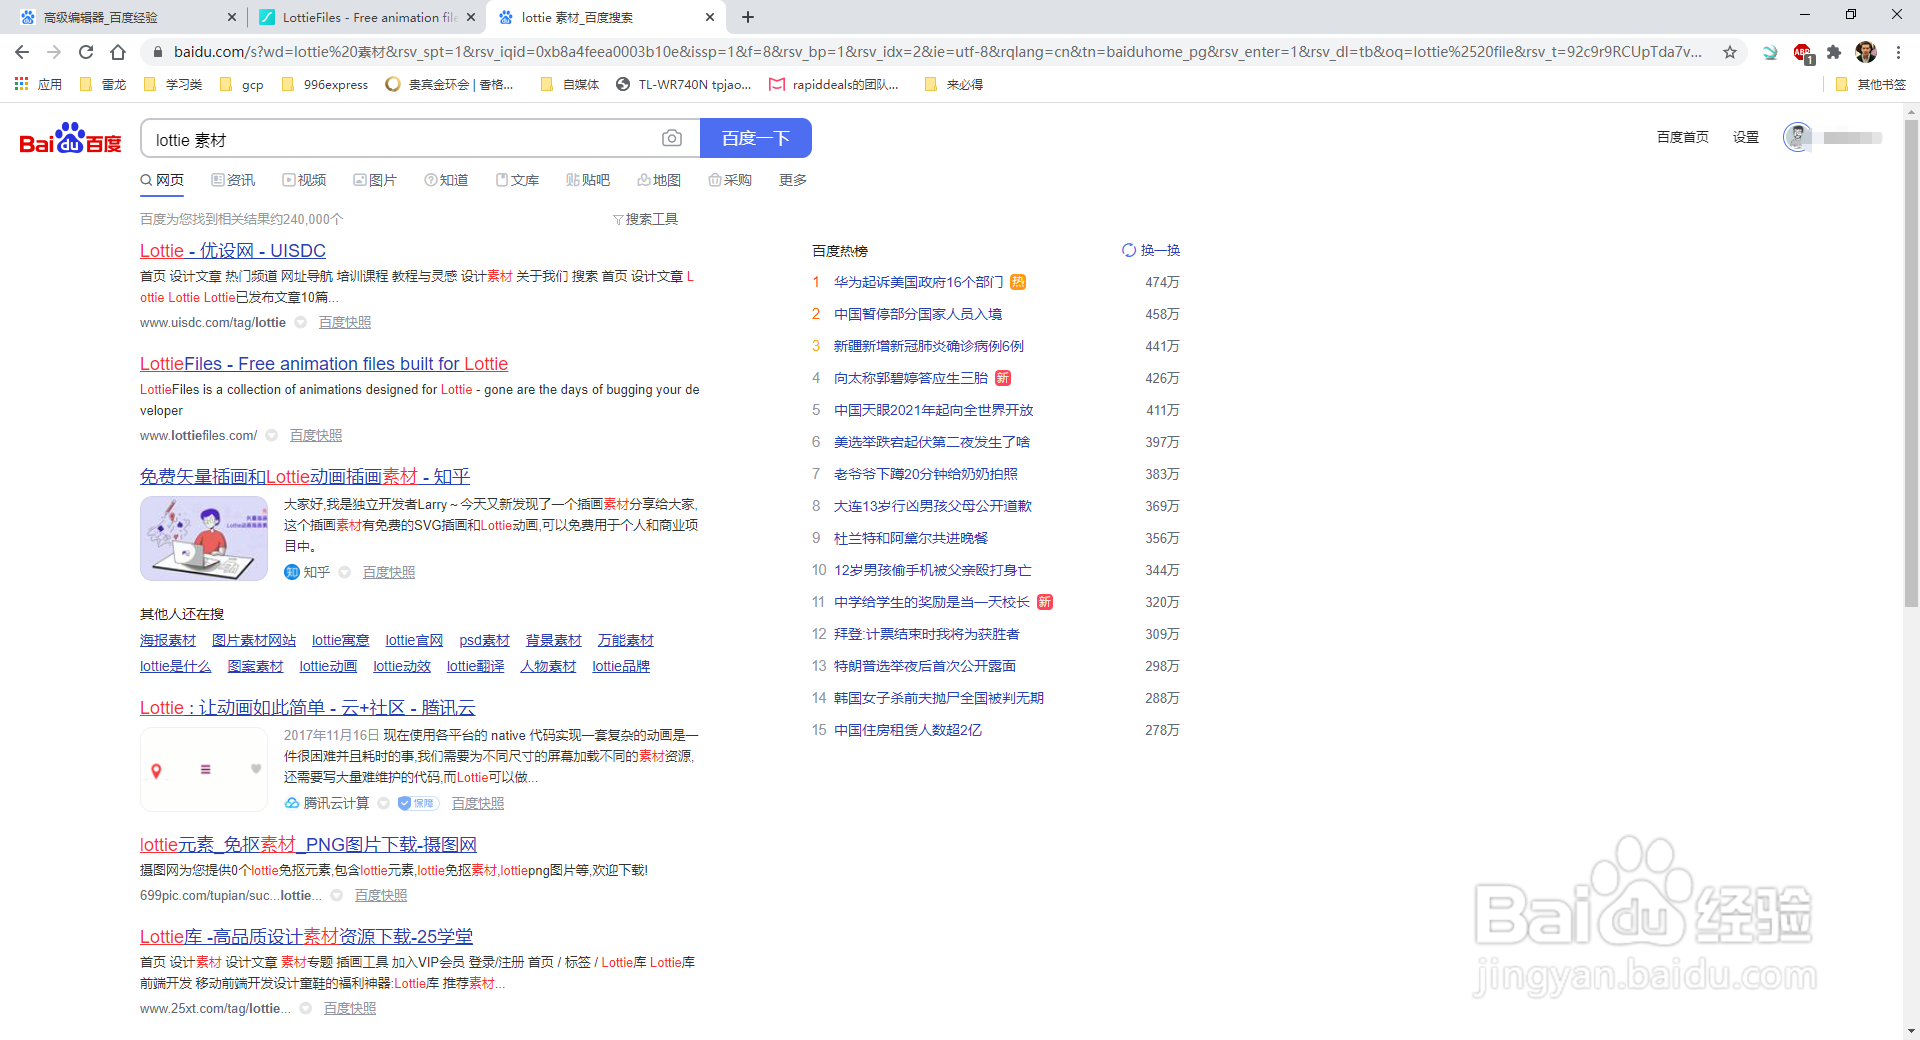This screenshot has height=1040, width=1920.
Task: Switch to the 视频 tab
Action: (x=304, y=180)
